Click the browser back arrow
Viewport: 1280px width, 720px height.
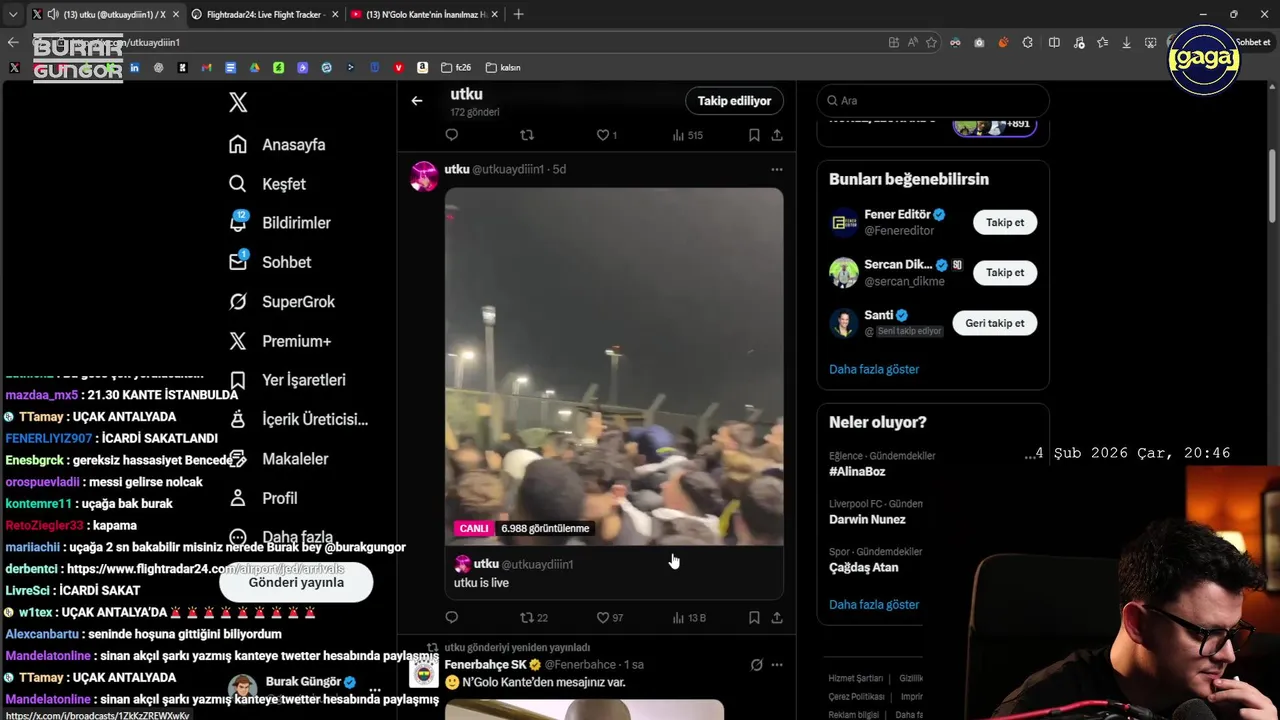13,42
